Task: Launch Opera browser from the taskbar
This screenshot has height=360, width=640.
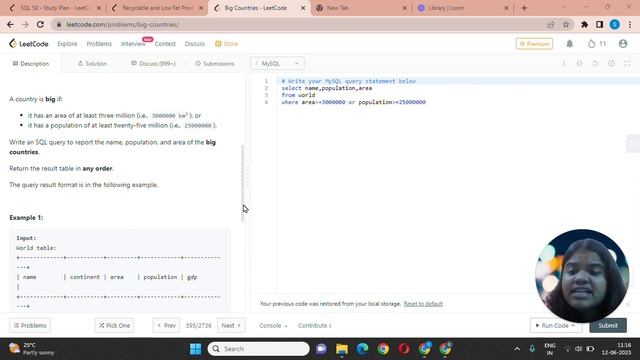Action: (x=404, y=349)
